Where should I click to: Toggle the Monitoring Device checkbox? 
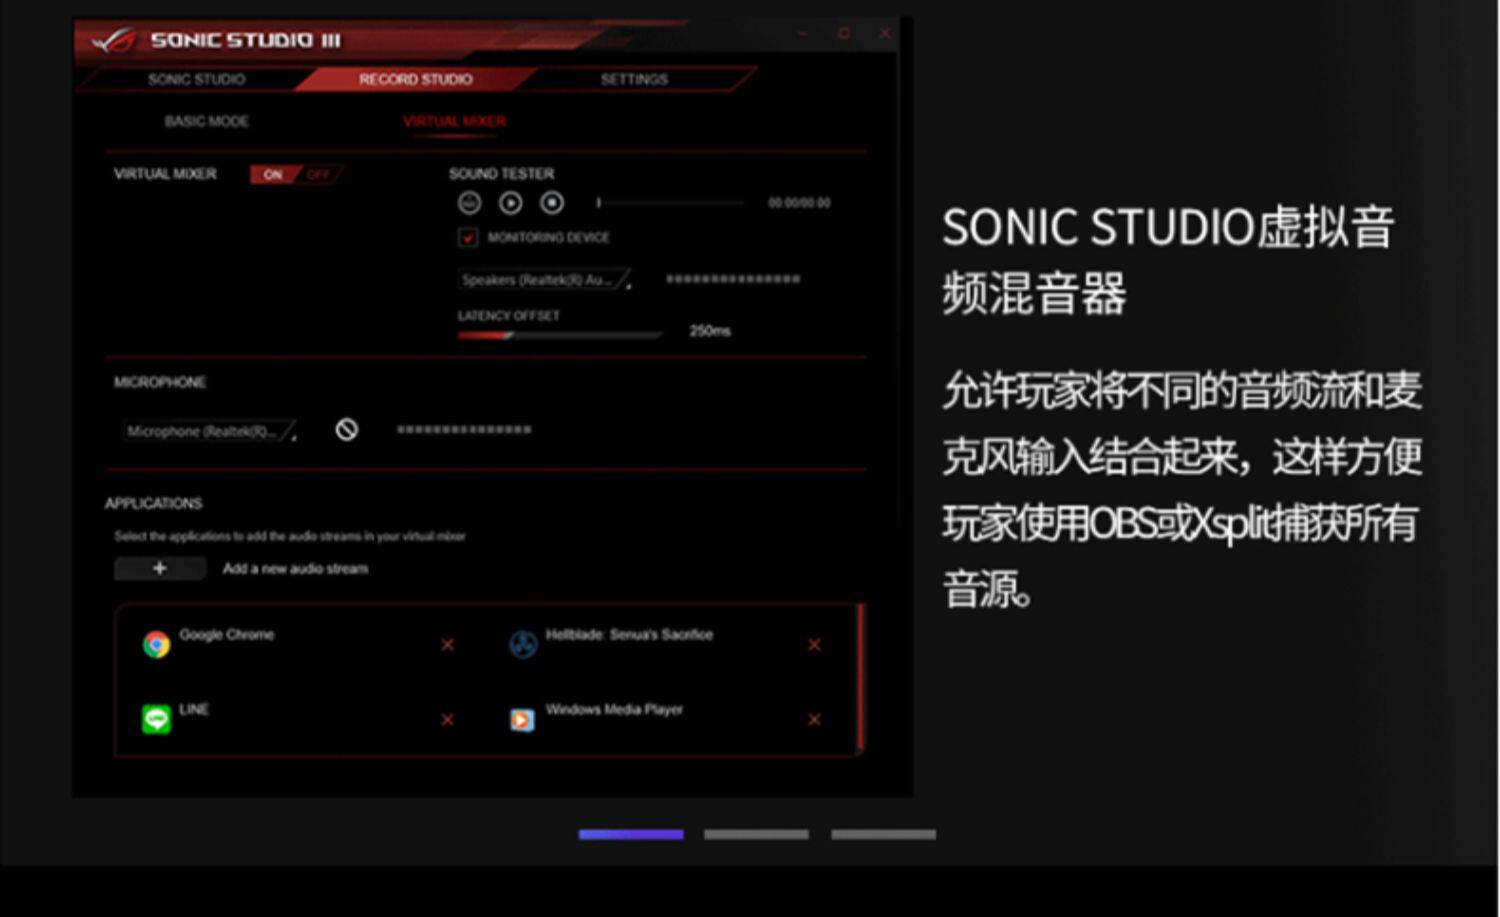(467, 237)
